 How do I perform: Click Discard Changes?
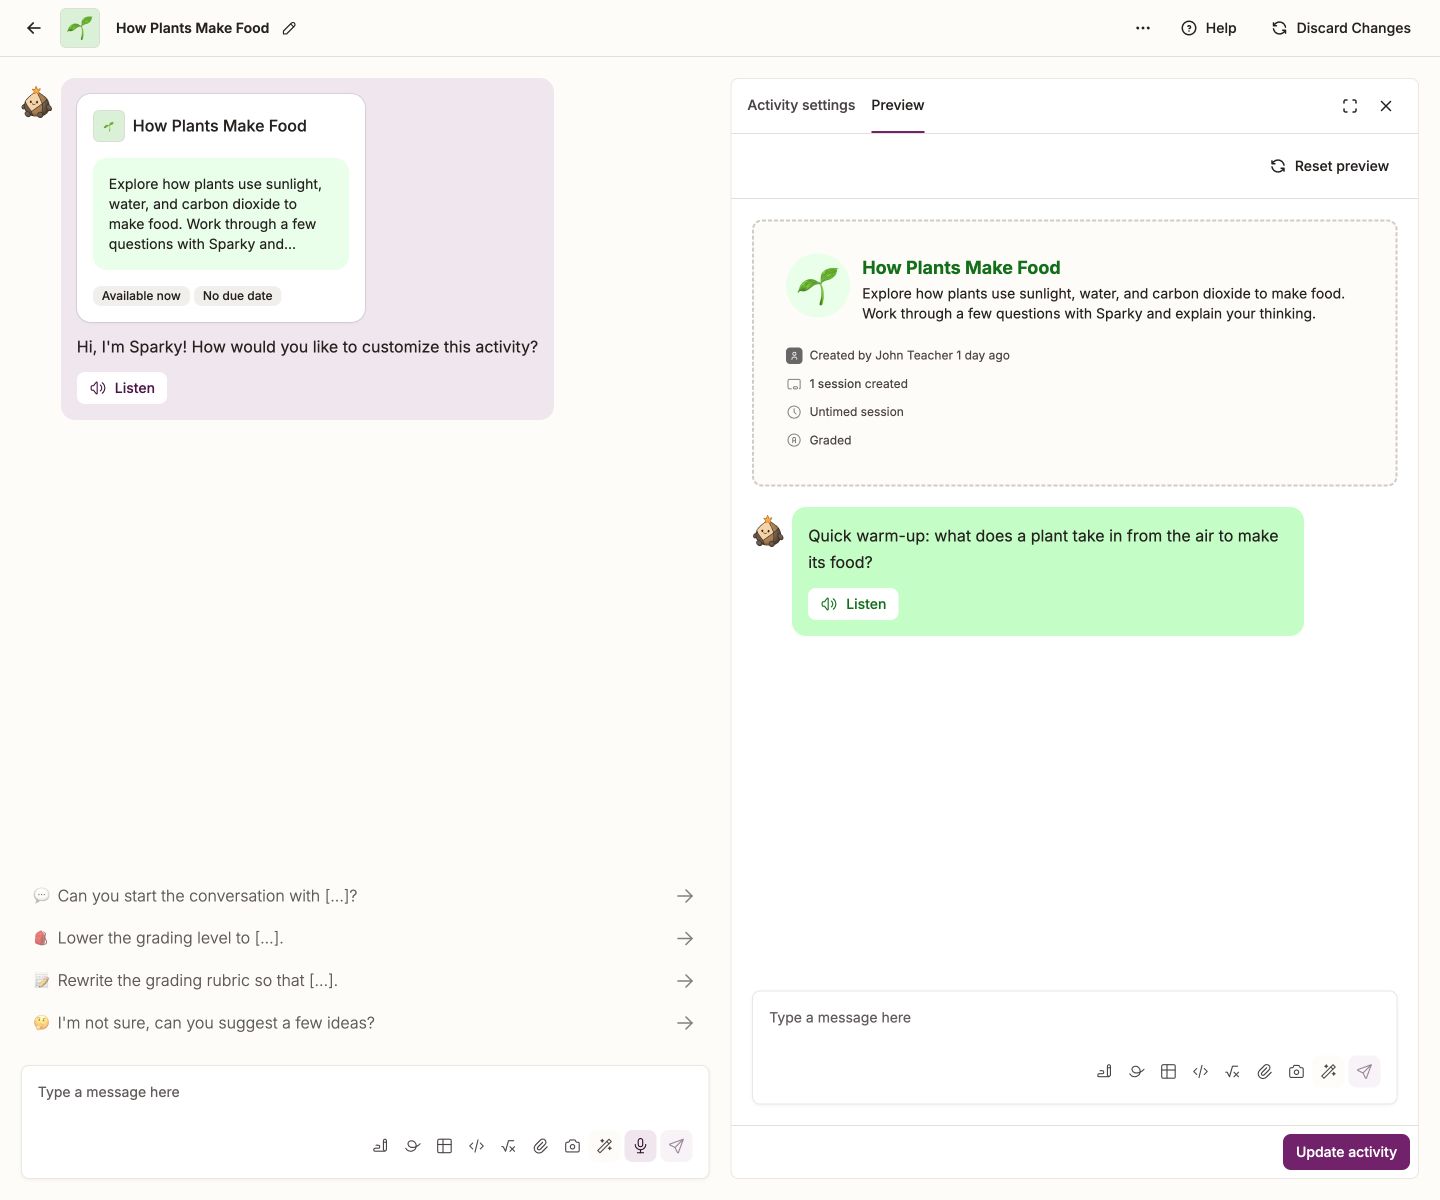pos(1340,28)
